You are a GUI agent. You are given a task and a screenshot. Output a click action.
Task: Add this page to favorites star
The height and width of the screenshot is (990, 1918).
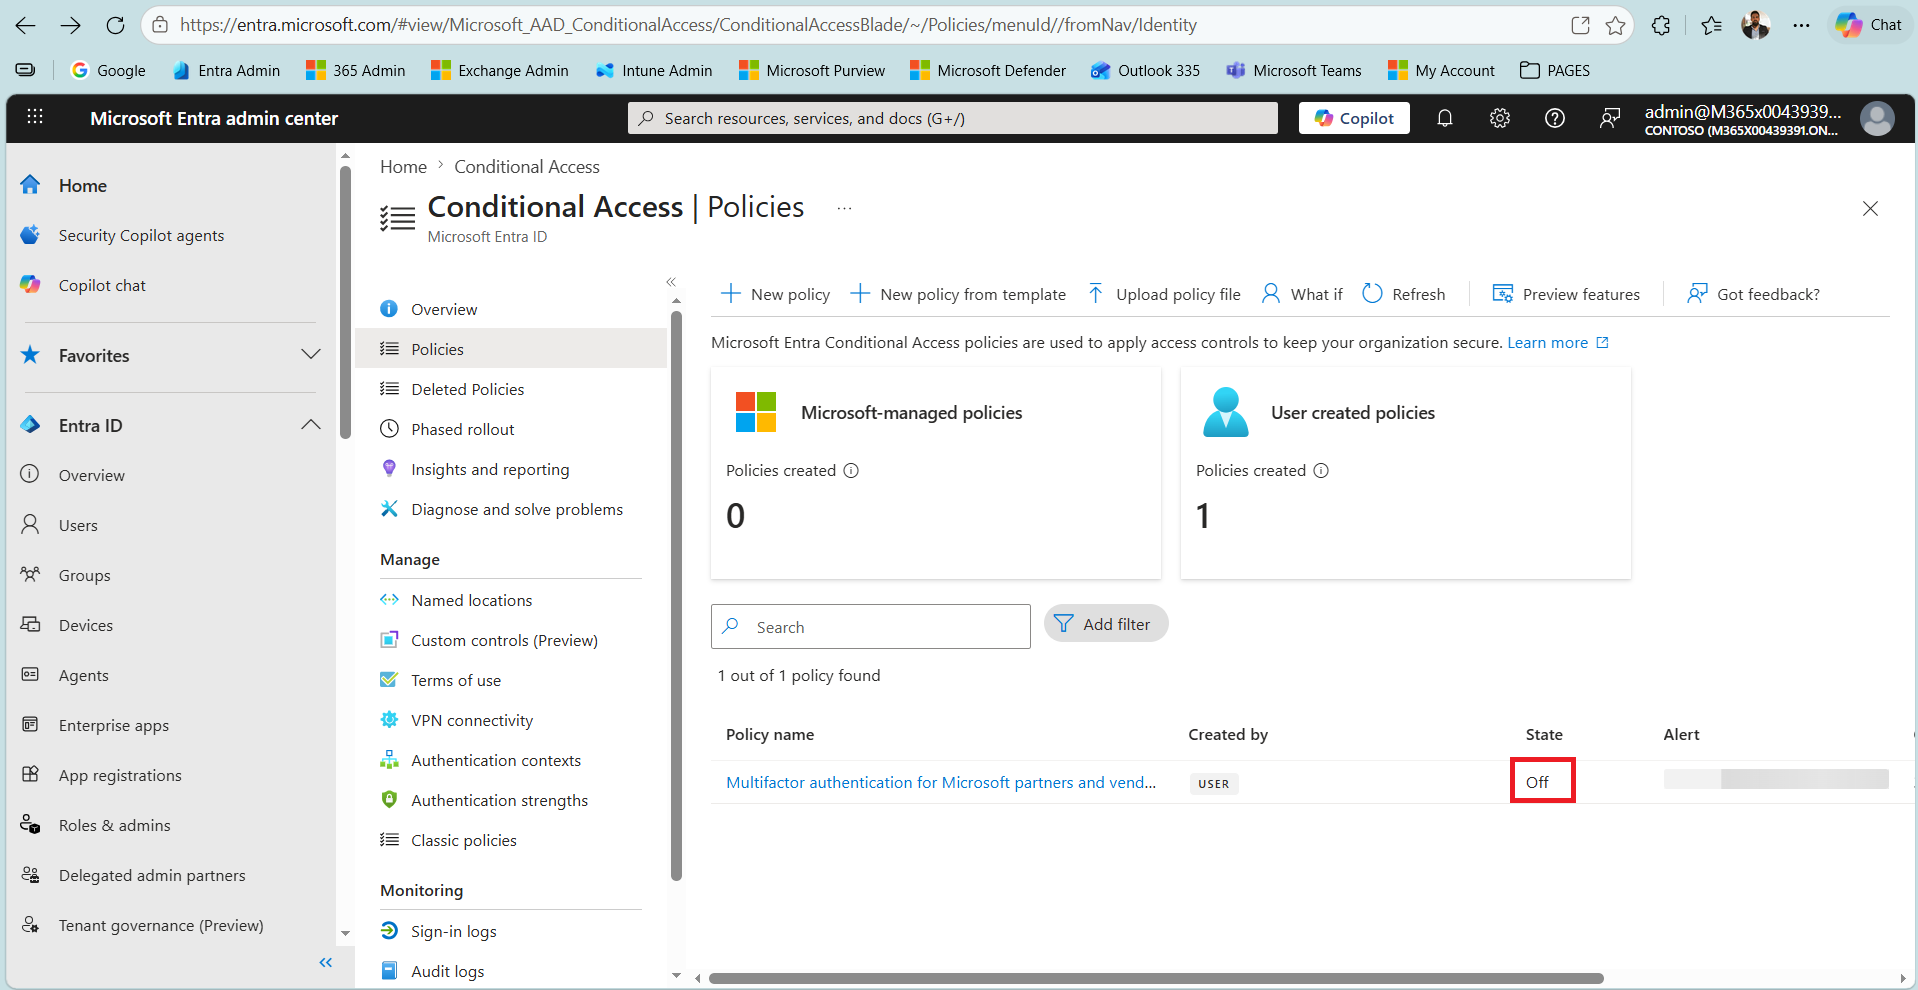pos(1616,25)
